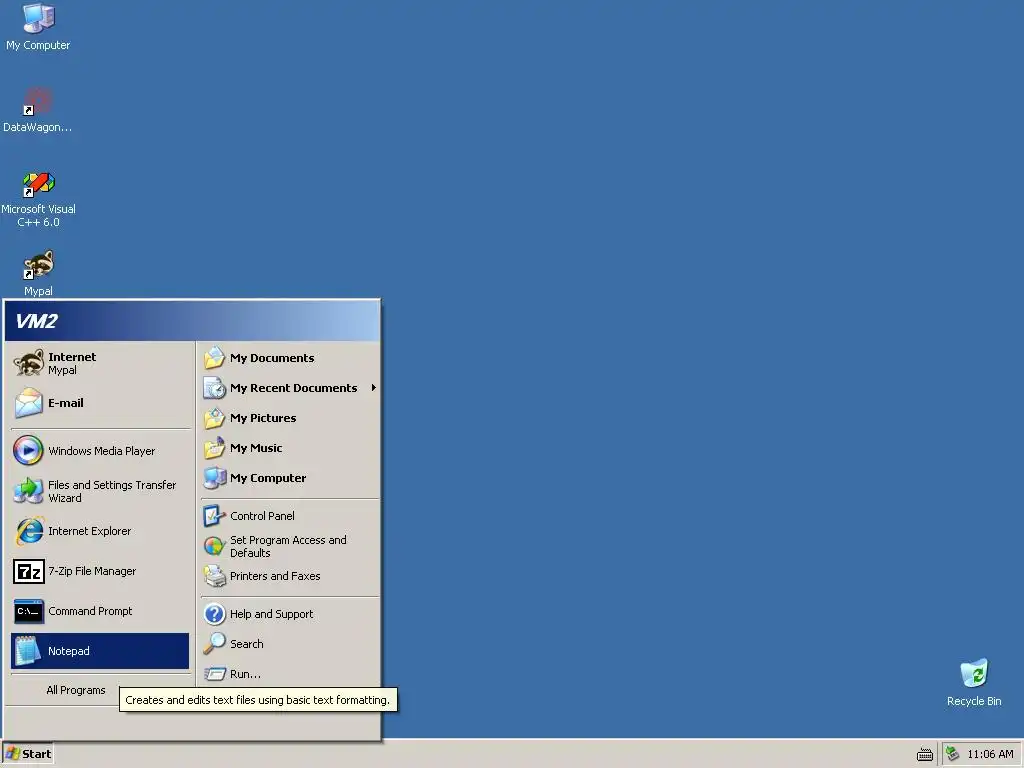Click the Start button on the taskbar
The height and width of the screenshot is (768, 1024).
tap(27, 754)
